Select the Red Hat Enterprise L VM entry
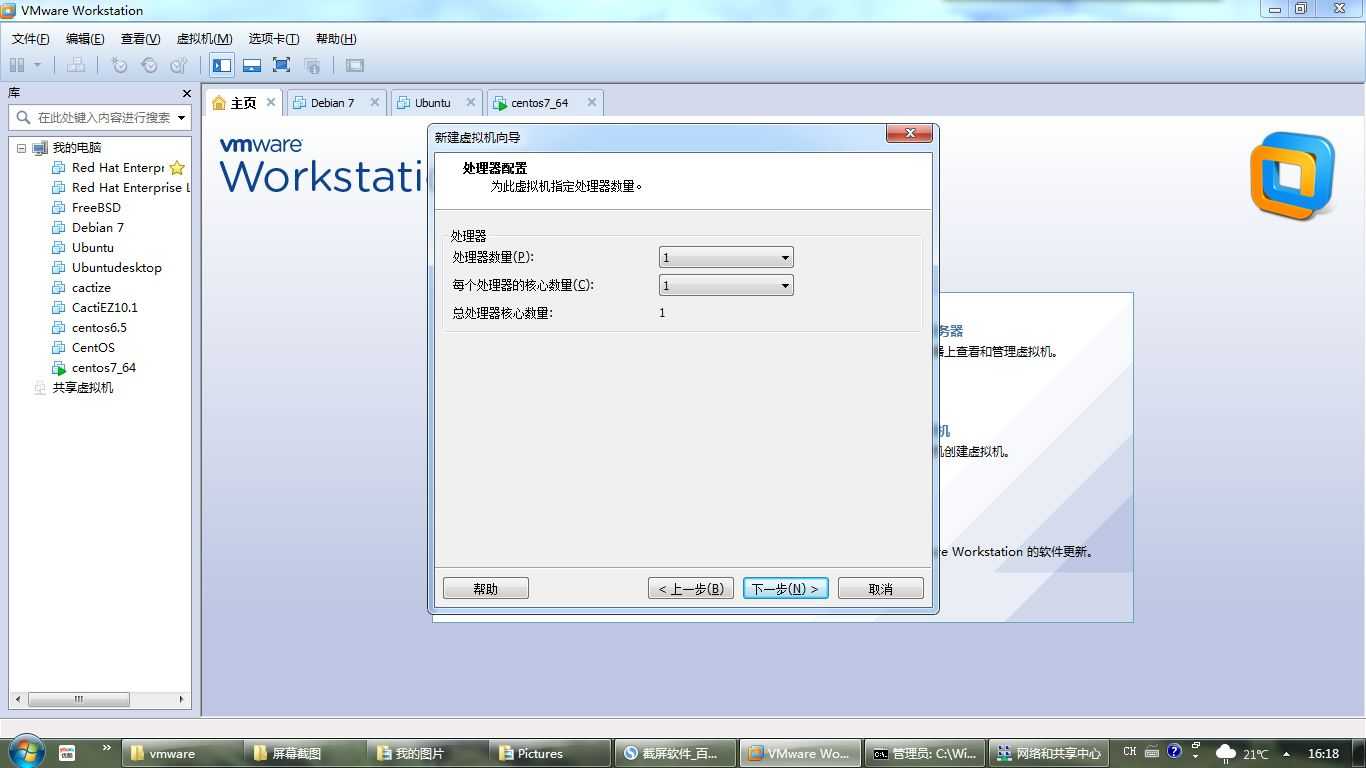Image resolution: width=1366 pixels, height=768 pixels. (x=121, y=188)
